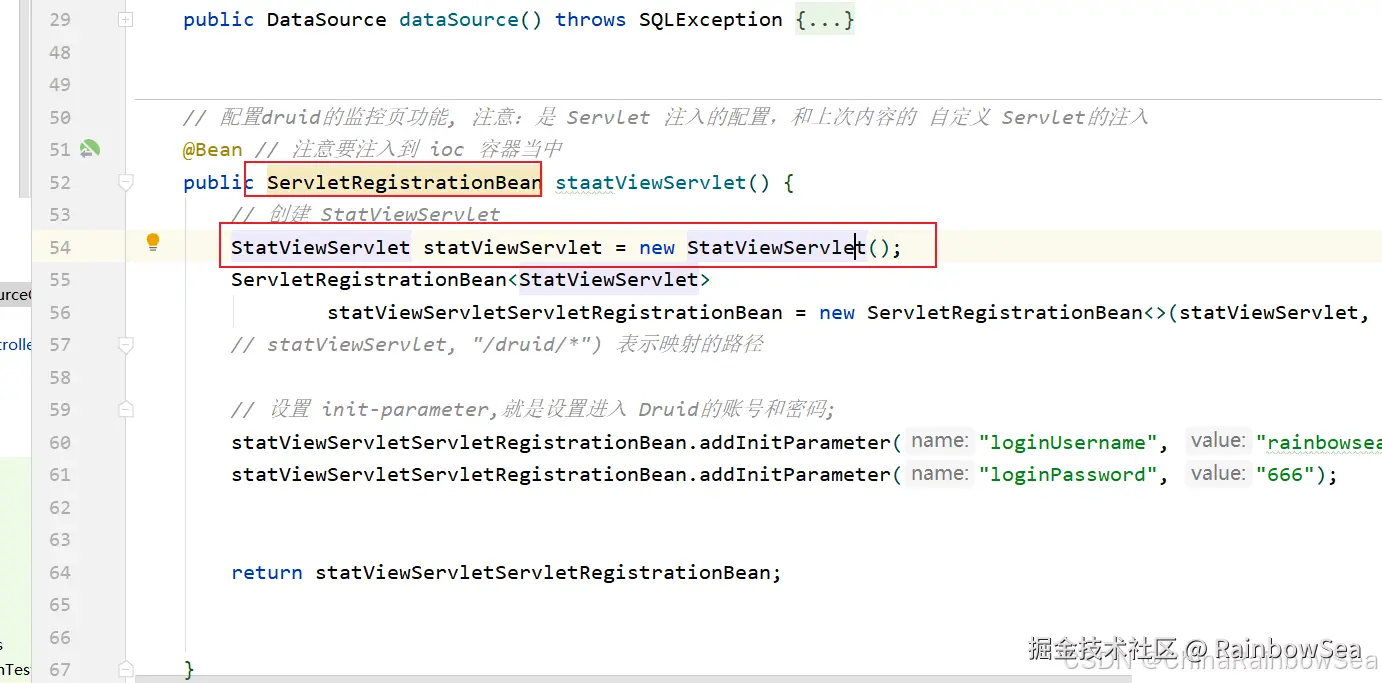Click the ServletRegistrationBean return type on line 52
This screenshot has width=1382, height=683.
coord(404,182)
